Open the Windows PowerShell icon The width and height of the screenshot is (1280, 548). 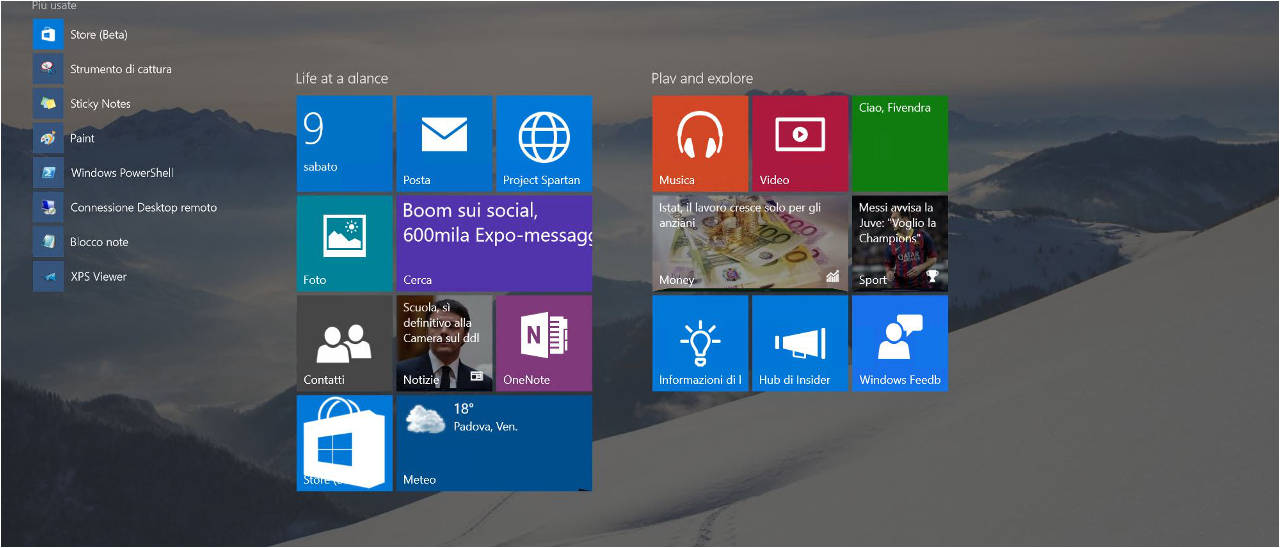pos(48,172)
